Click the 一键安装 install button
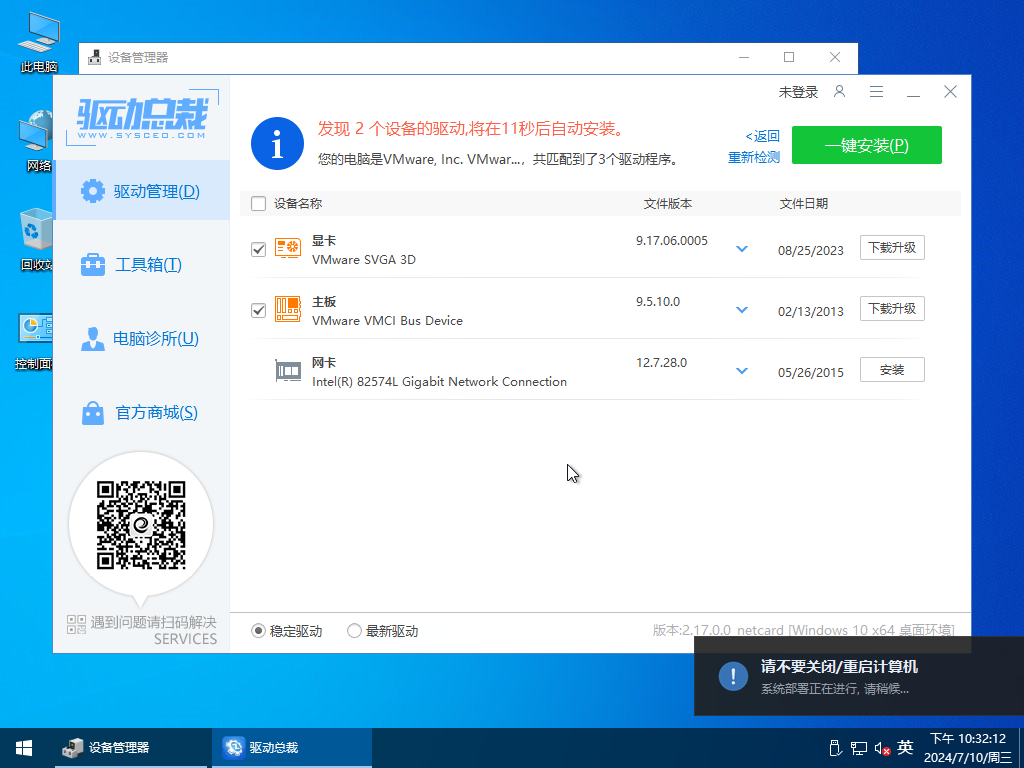Screen dimensions: 1024x768 pos(866,144)
